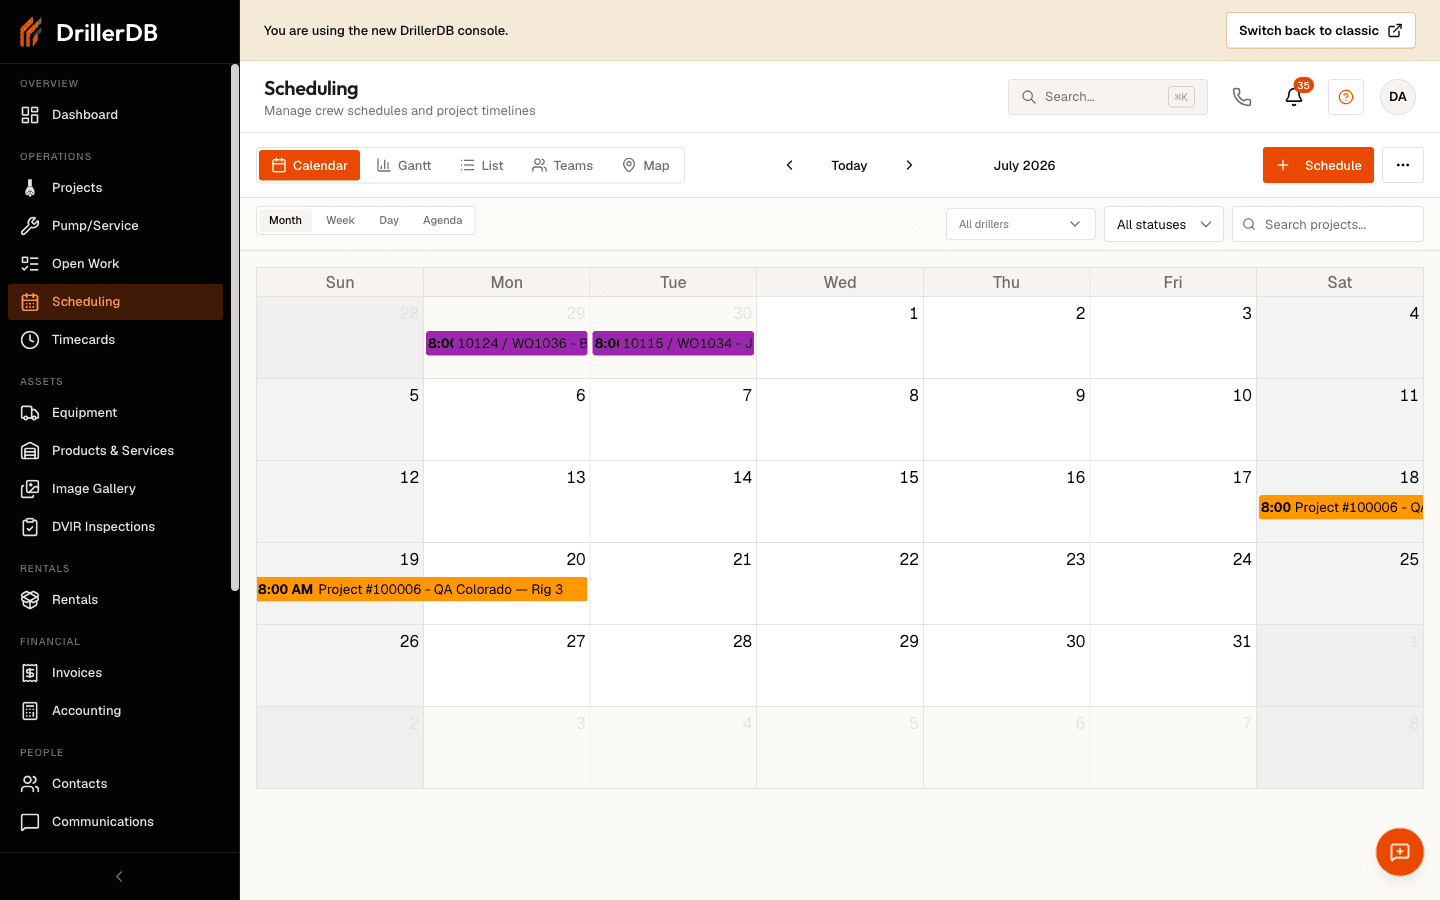Select the Week calendar range
This screenshot has height=900, width=1440.
tap(340, 220)
